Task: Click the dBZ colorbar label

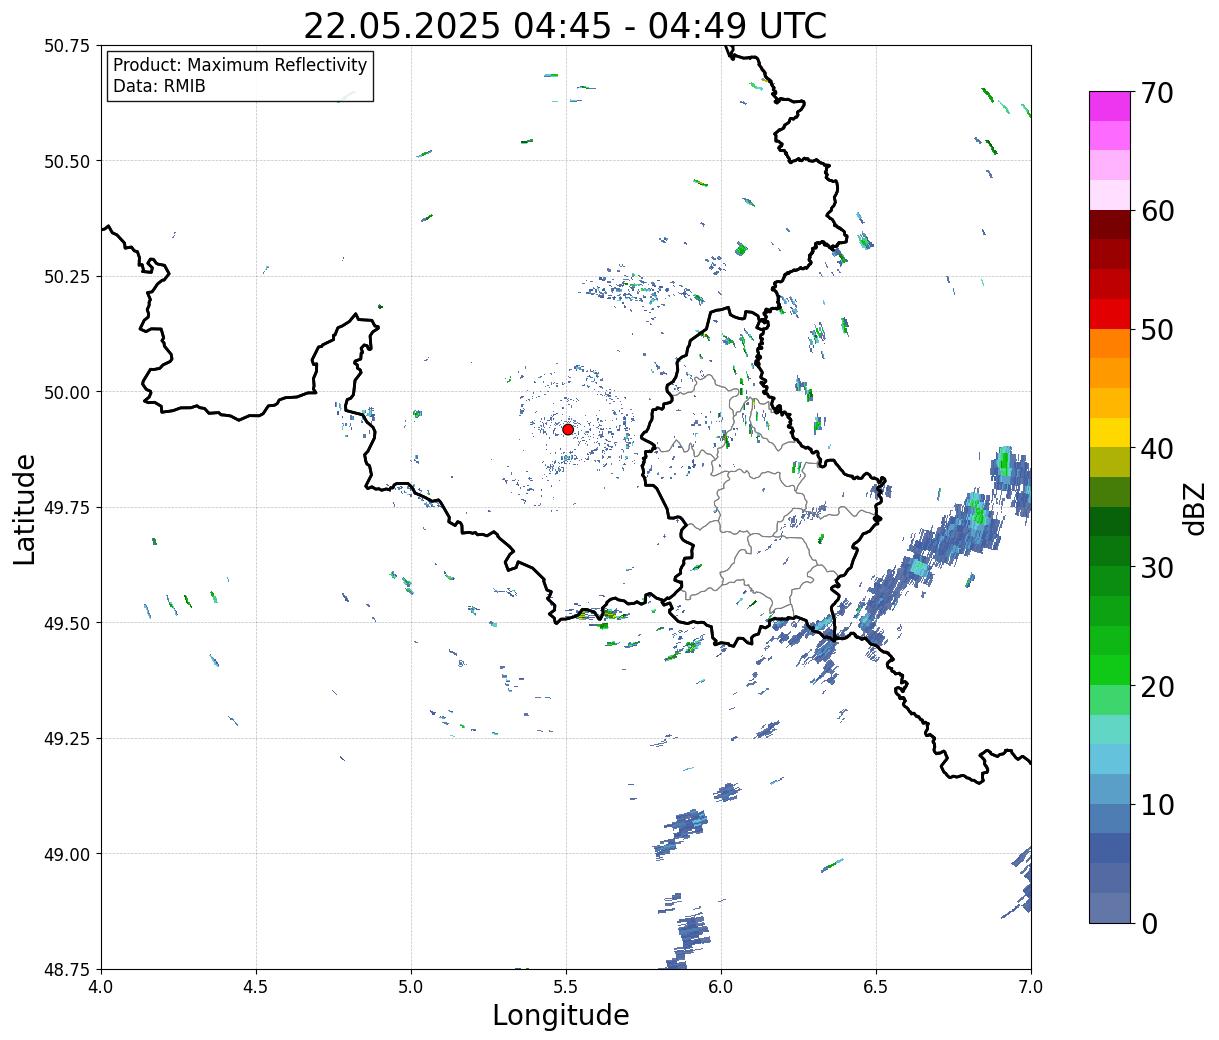Action: 1194,507
